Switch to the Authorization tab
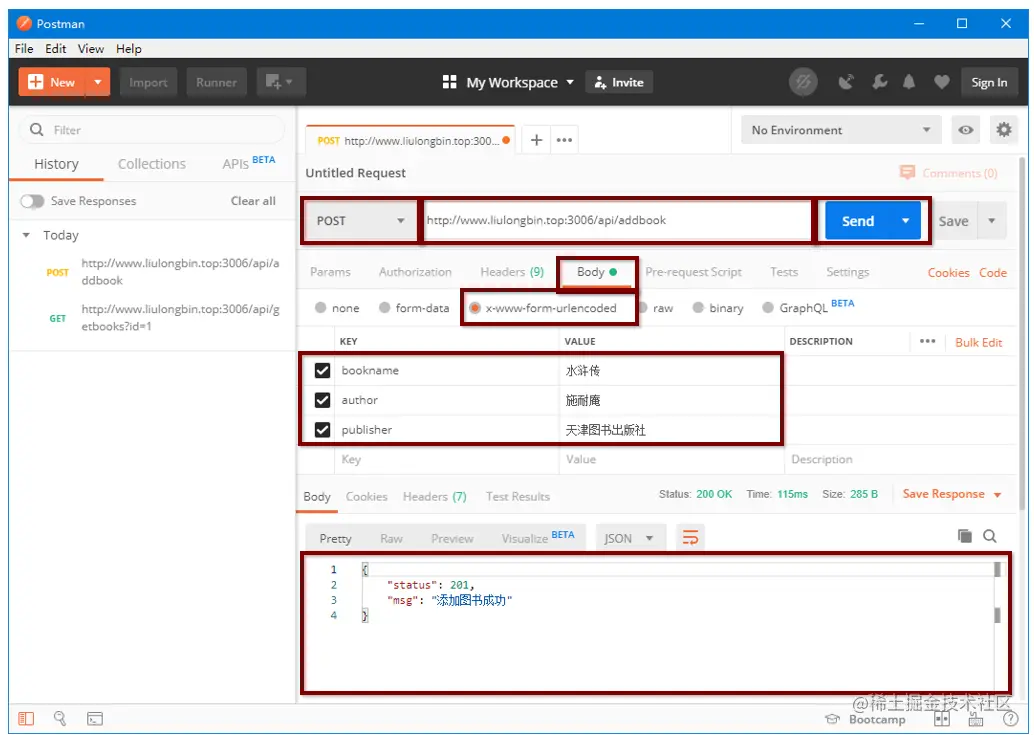Image resolution: width=1034 pixels, height=735 pixels. tap(415, 272)
